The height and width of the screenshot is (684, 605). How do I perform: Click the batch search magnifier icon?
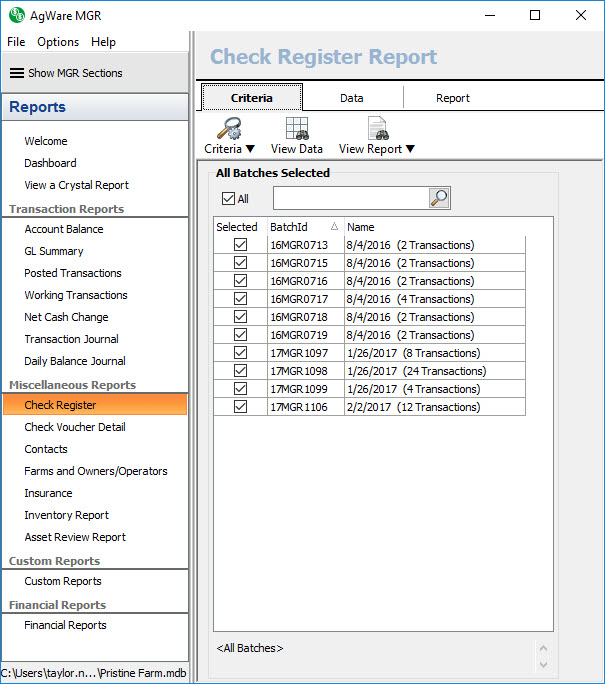pyautogui.click(x=439, y=198)
